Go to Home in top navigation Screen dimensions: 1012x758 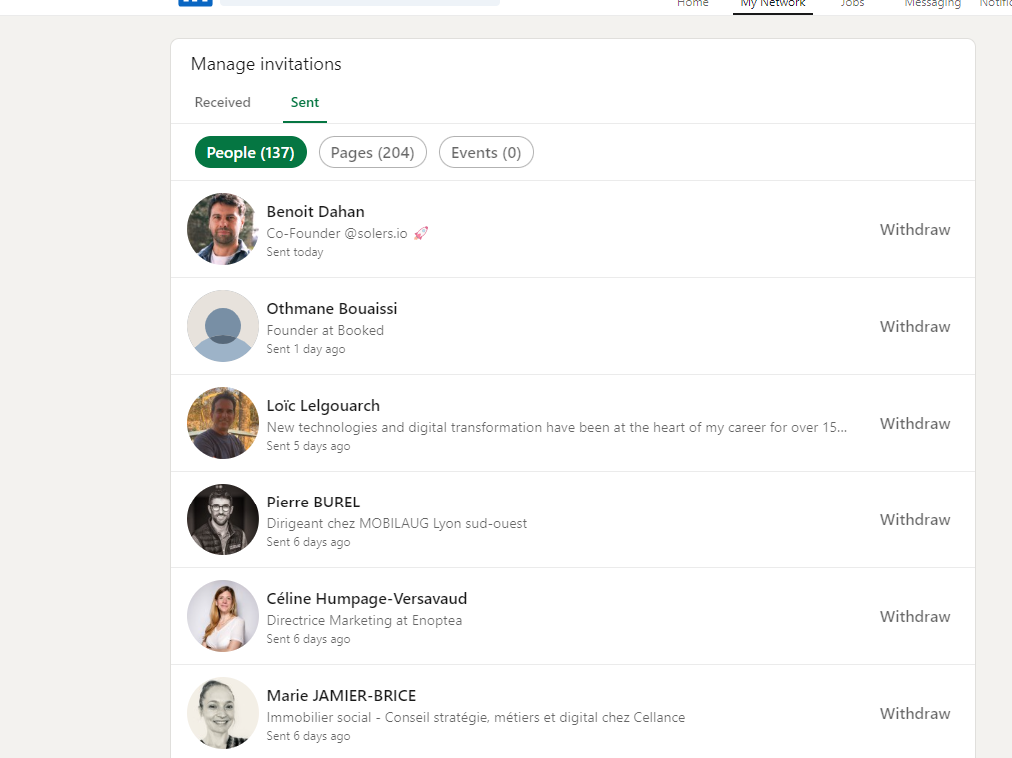click(693, 4)
